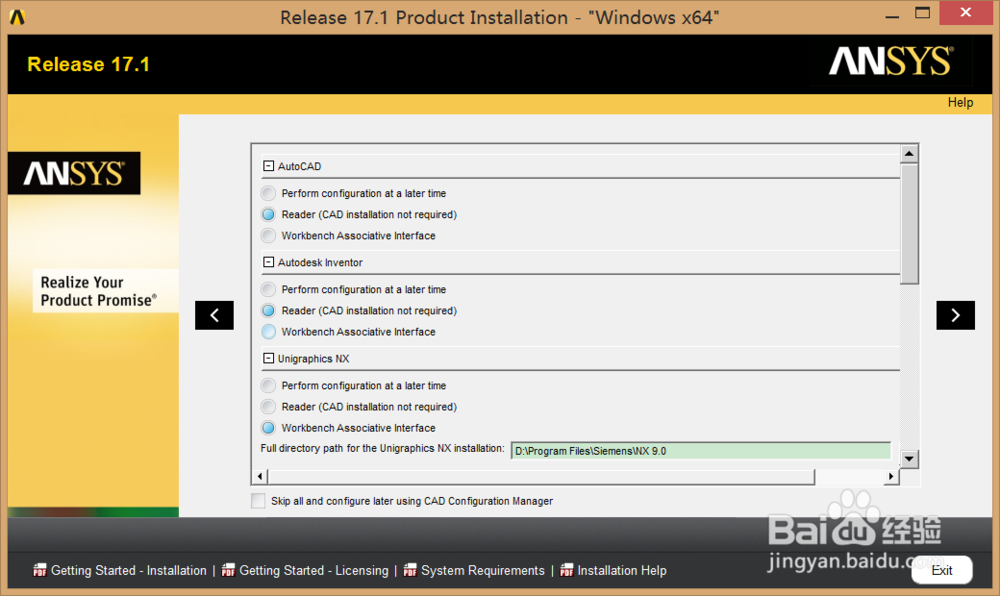This screenshot has height=596, width=1000.
Task: Maximize the installer window
Action: point(922,13)
